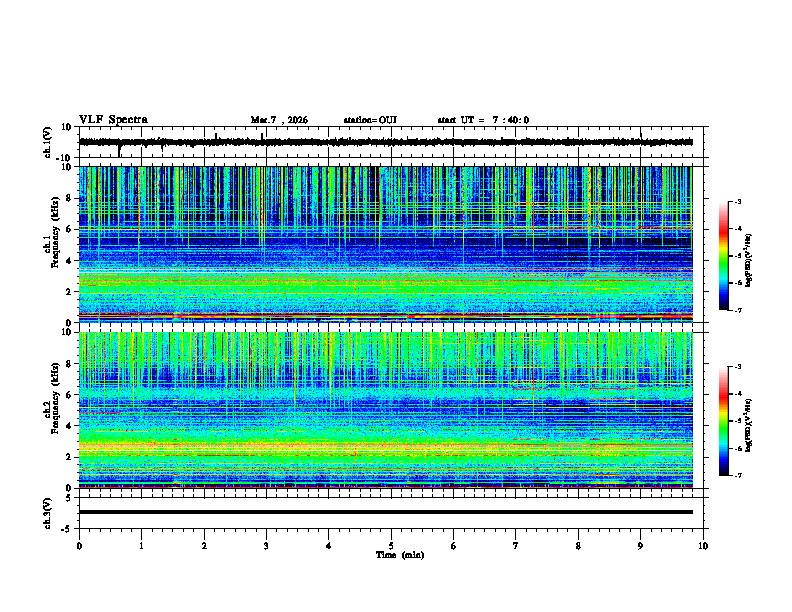Click the lower colorbar 'log(PSD)' label
This screenshot has height=612, width=792.
[x=749, y=425]
